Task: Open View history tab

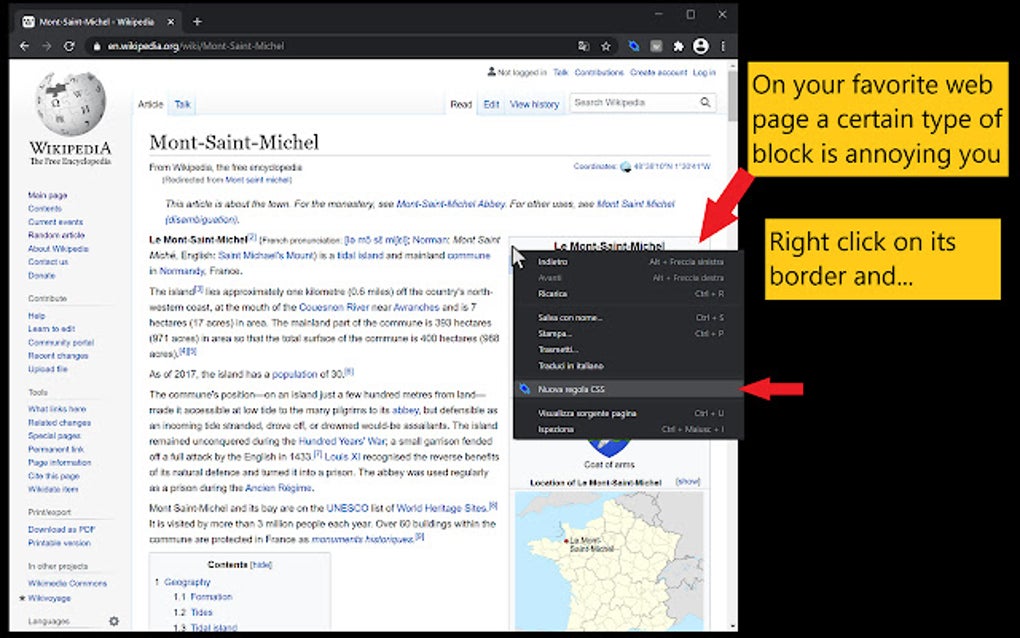Action: tap(534, 104)
